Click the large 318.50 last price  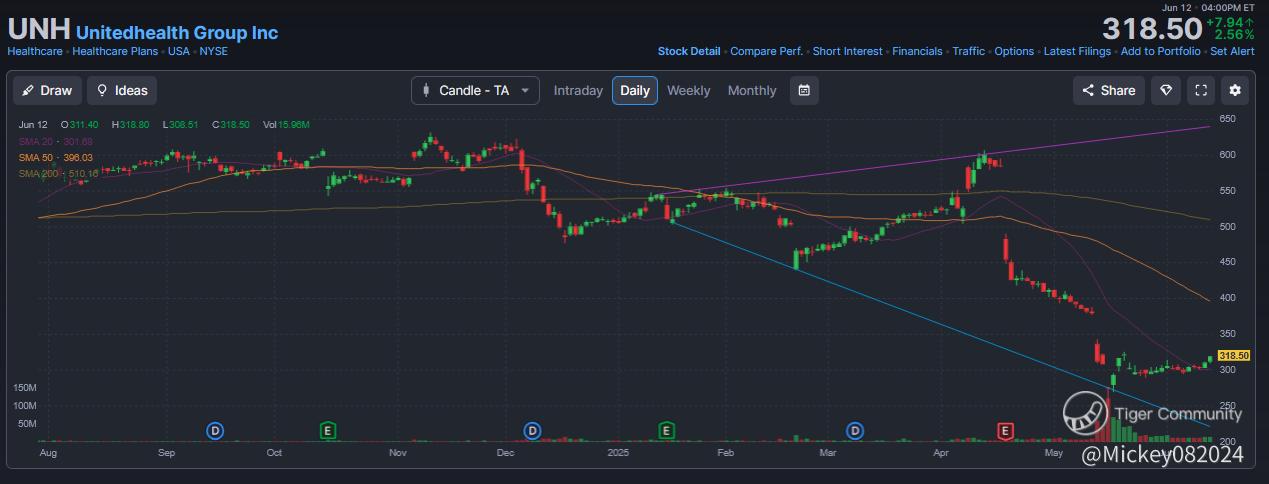pyautogui.click(x=1151, y=28)
